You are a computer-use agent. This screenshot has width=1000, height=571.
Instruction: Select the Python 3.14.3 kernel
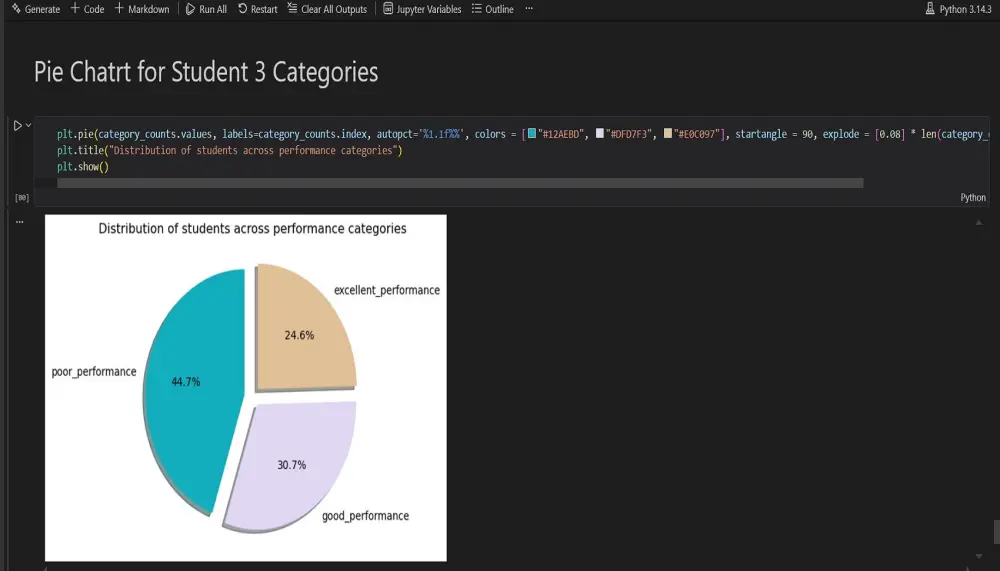959,9
